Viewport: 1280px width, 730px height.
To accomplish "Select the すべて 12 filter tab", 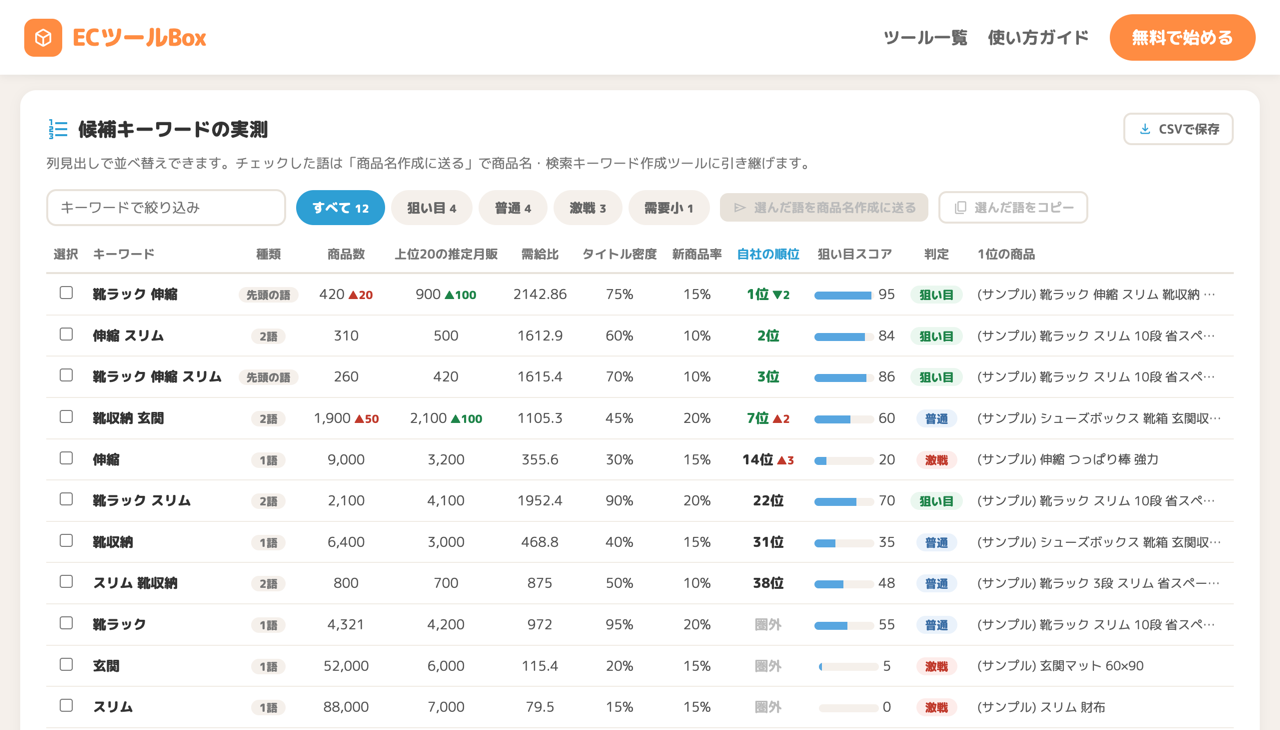I will pyautogui.click(x=340, y=208).
